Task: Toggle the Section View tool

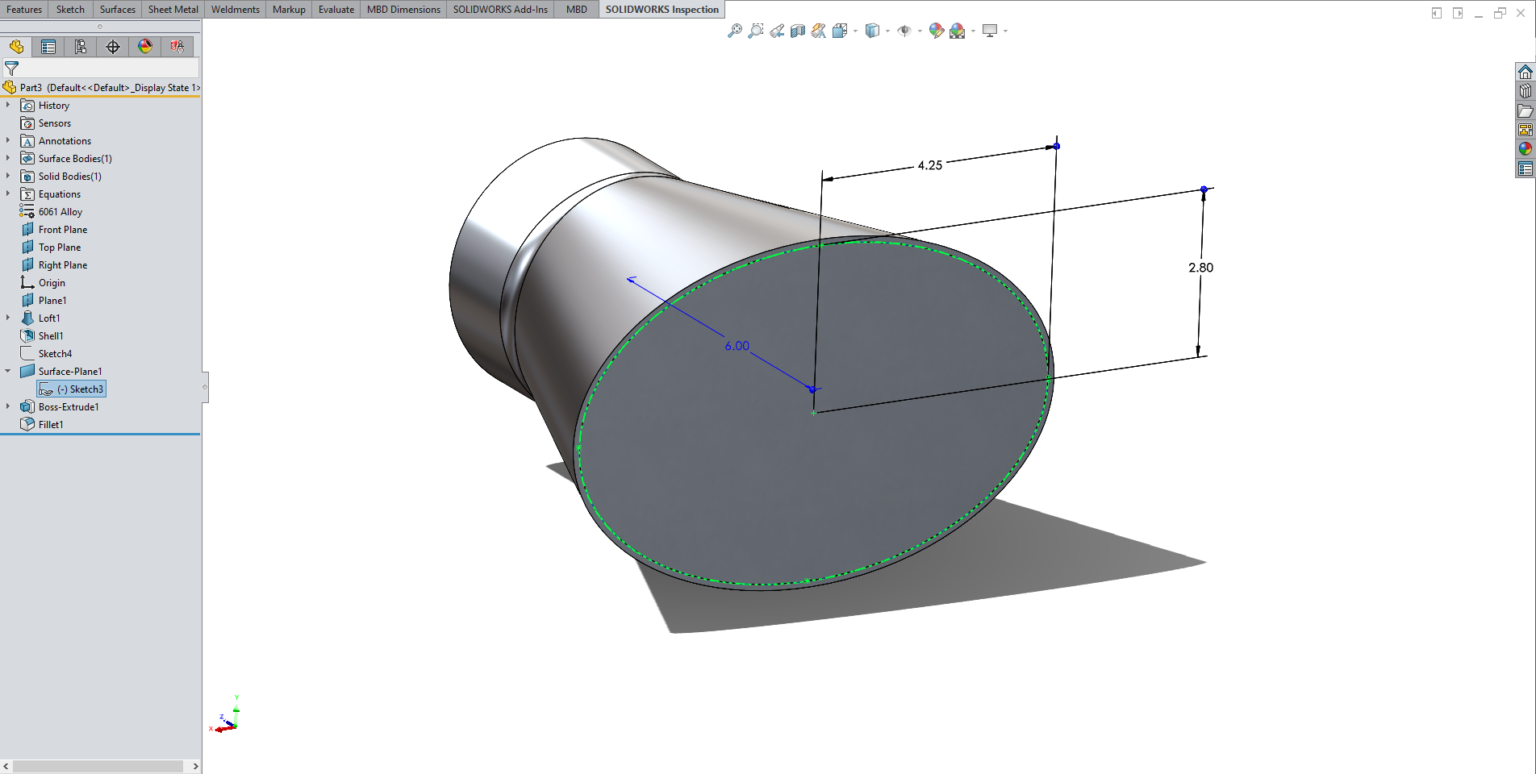Action: pyautogui.click(x=797, y=30)
